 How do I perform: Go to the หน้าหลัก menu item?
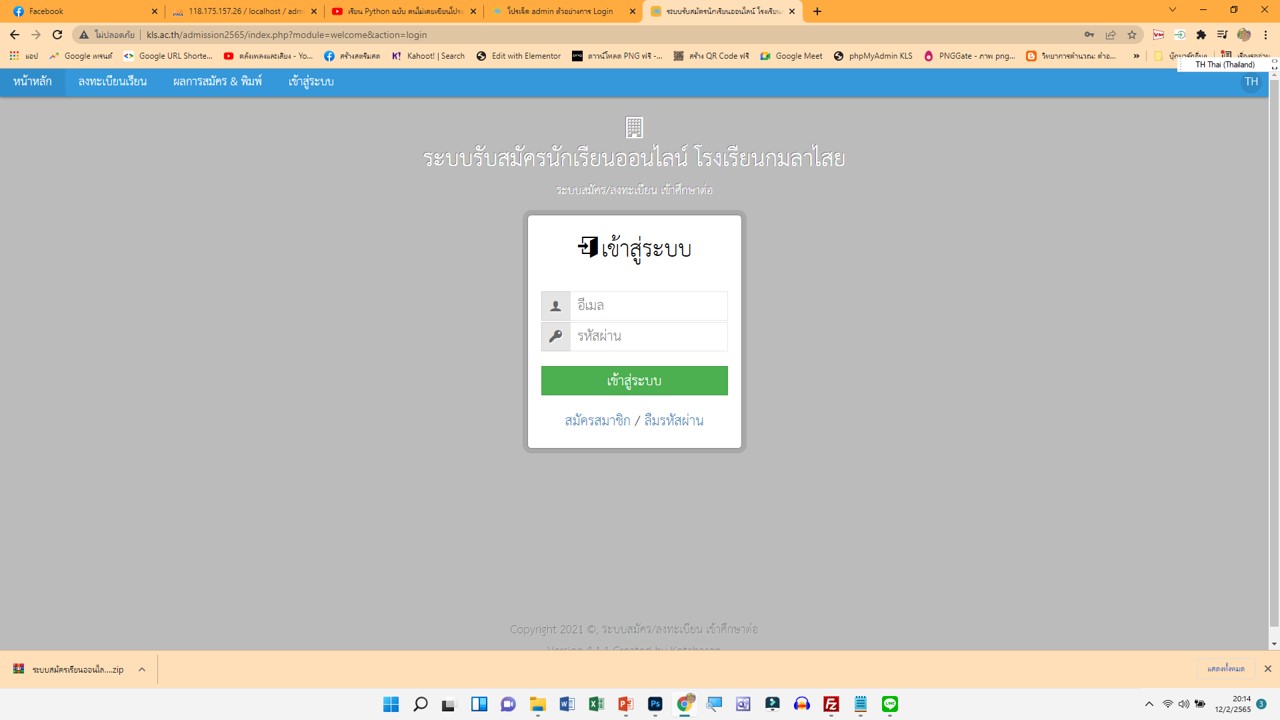point(32,82)
